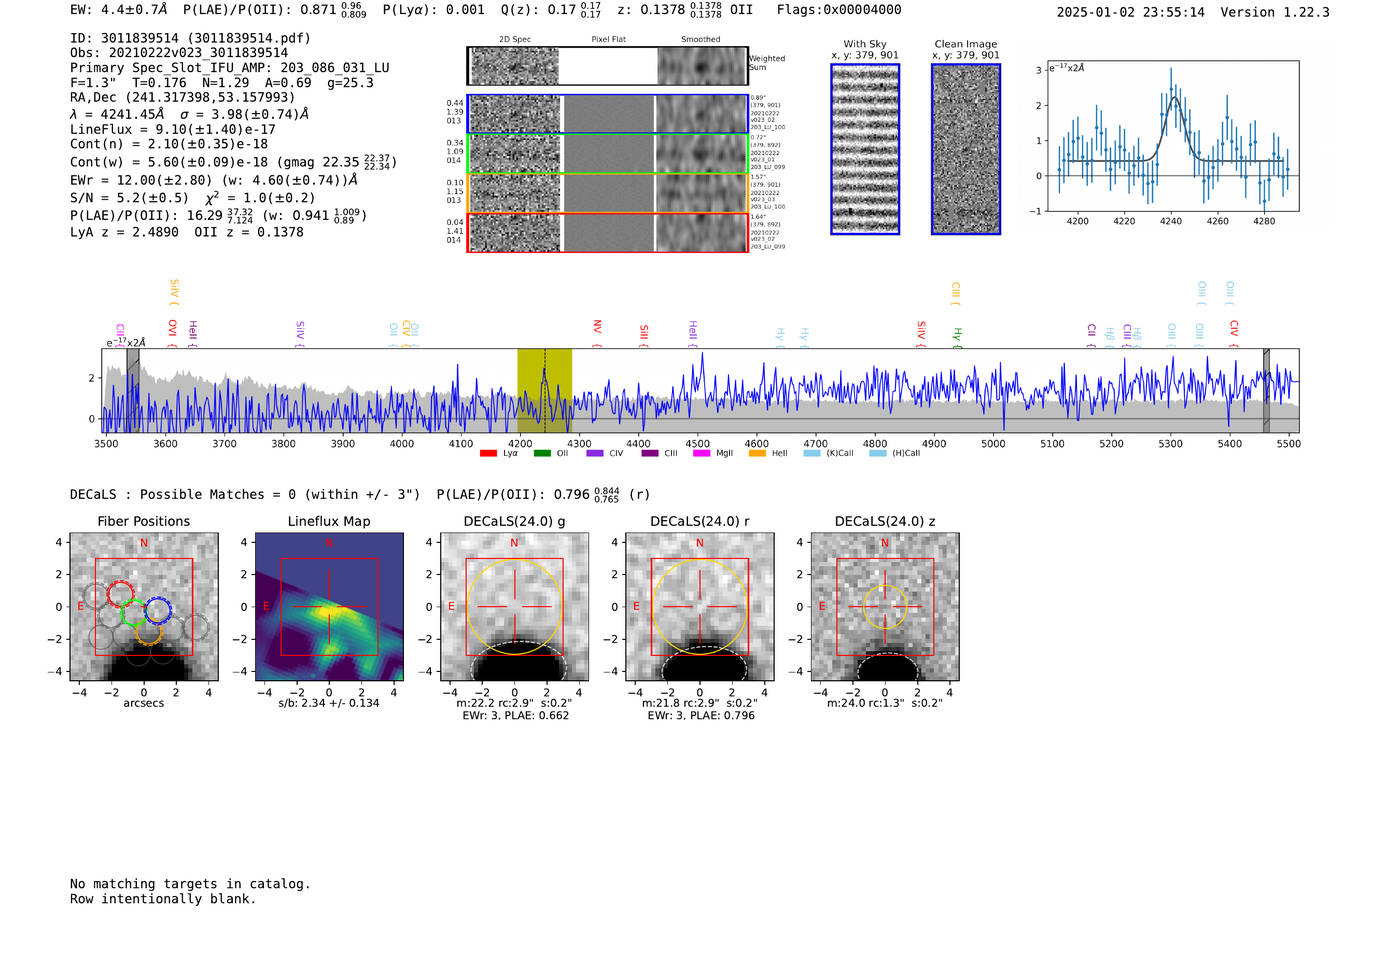1400x953 pixels.
Task: Click the EW: 4.4±0.7Å header value
Action: point(118,10)
